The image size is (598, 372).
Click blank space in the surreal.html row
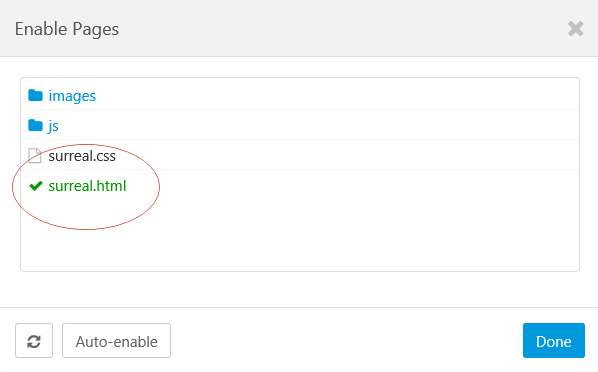(x=351, y=186)
